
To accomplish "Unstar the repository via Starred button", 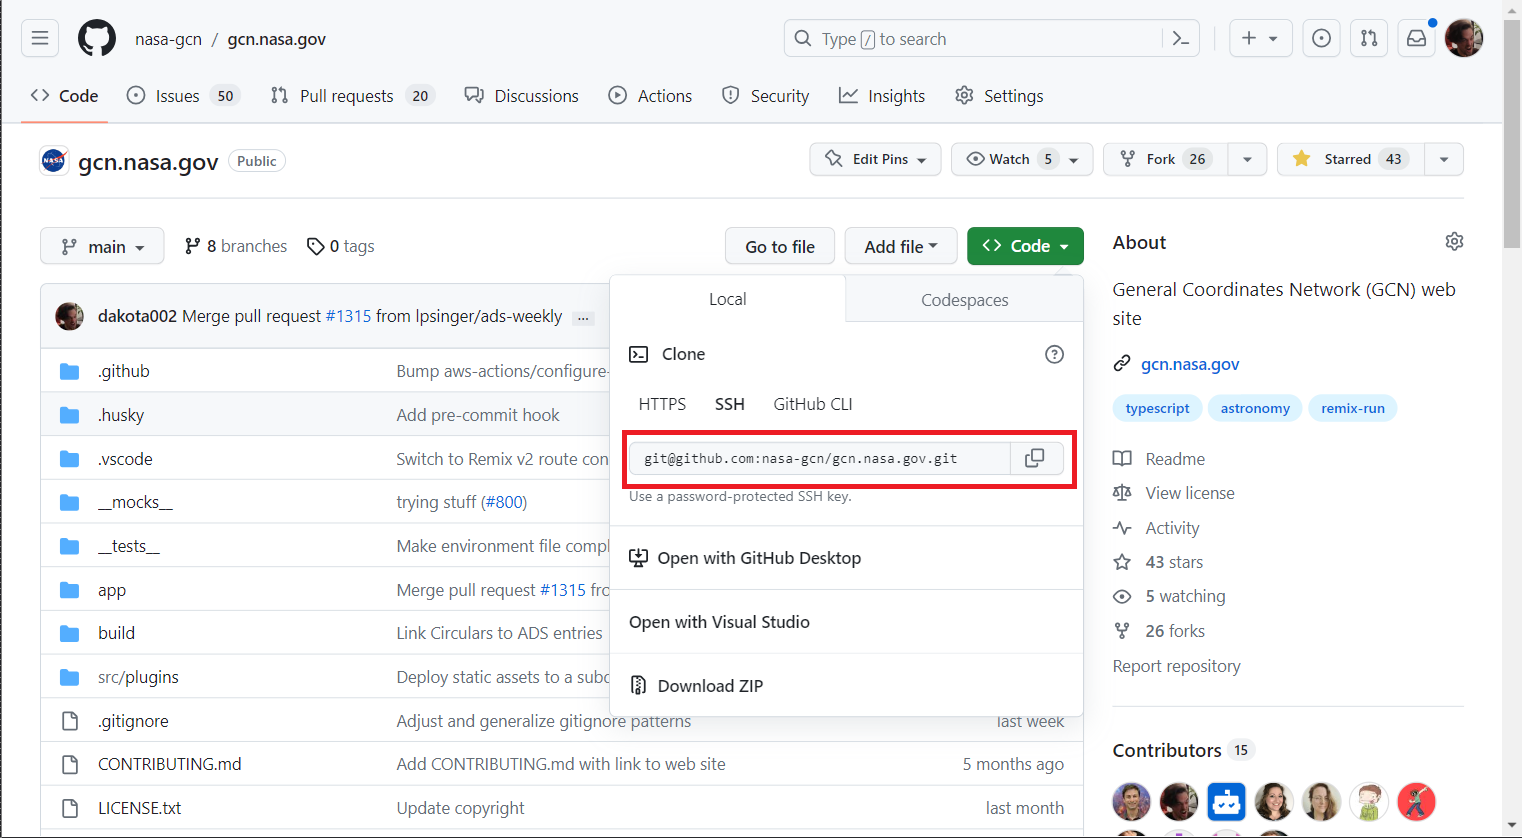I will tap(1350, 159).
